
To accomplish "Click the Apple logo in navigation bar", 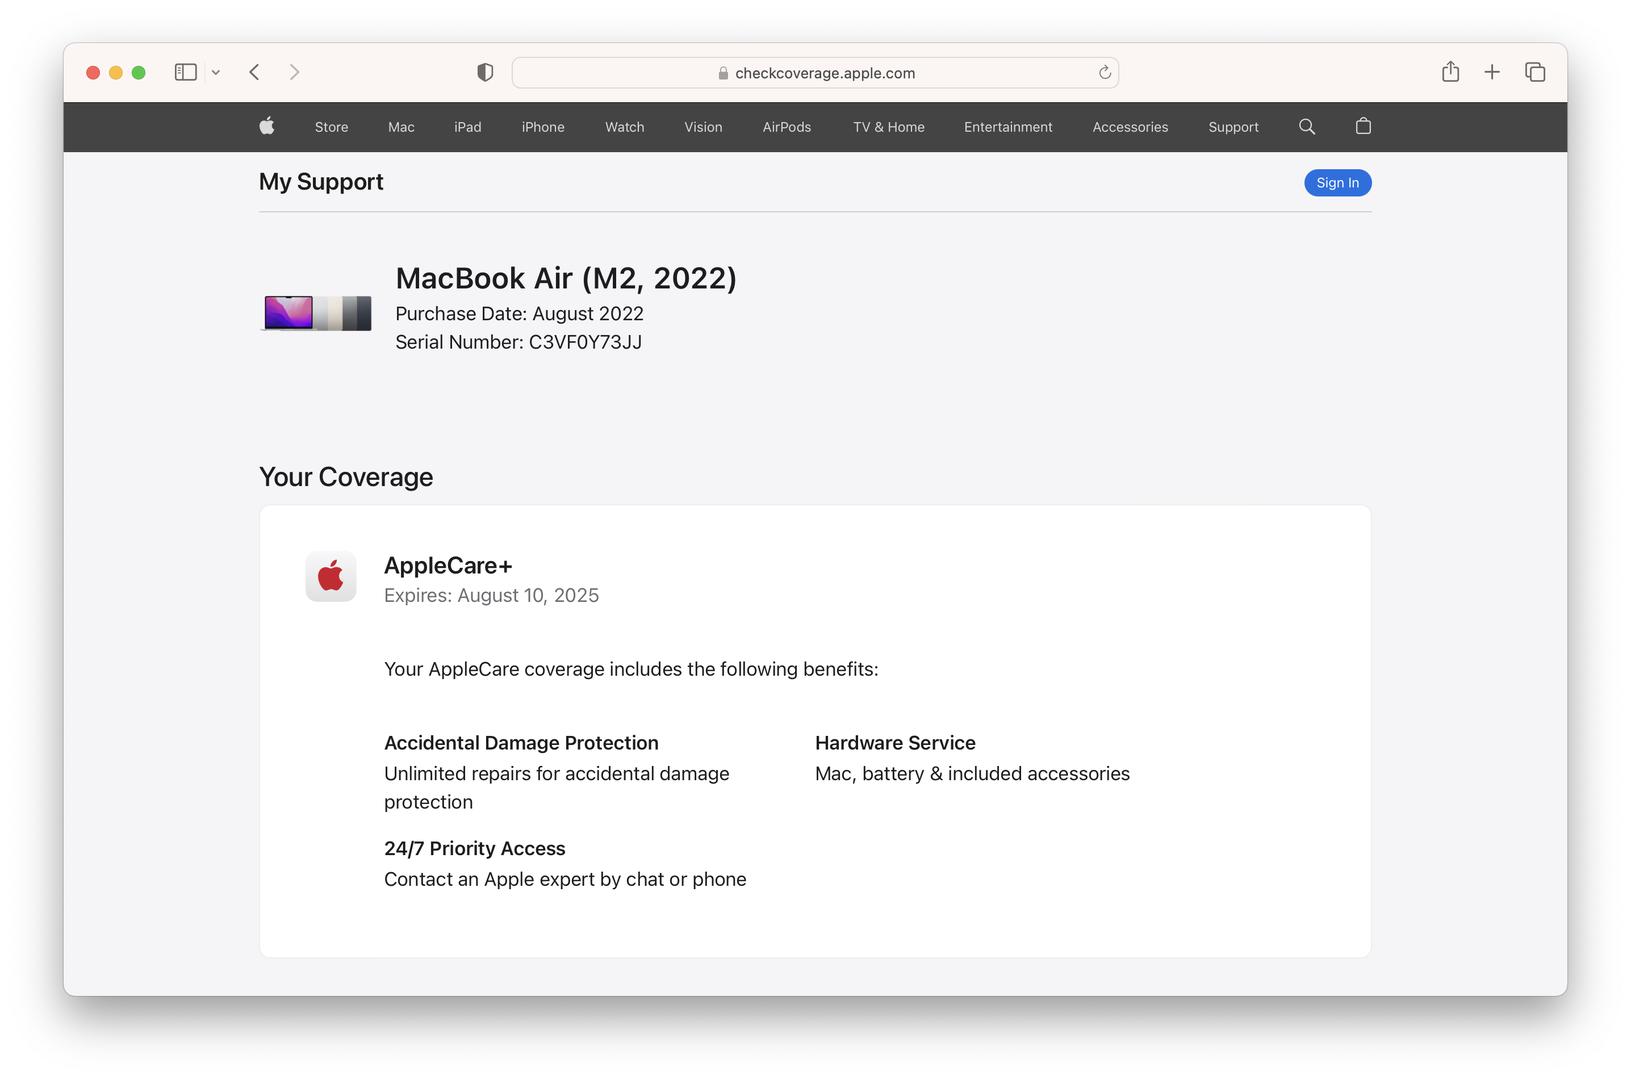I will [267, 126].
